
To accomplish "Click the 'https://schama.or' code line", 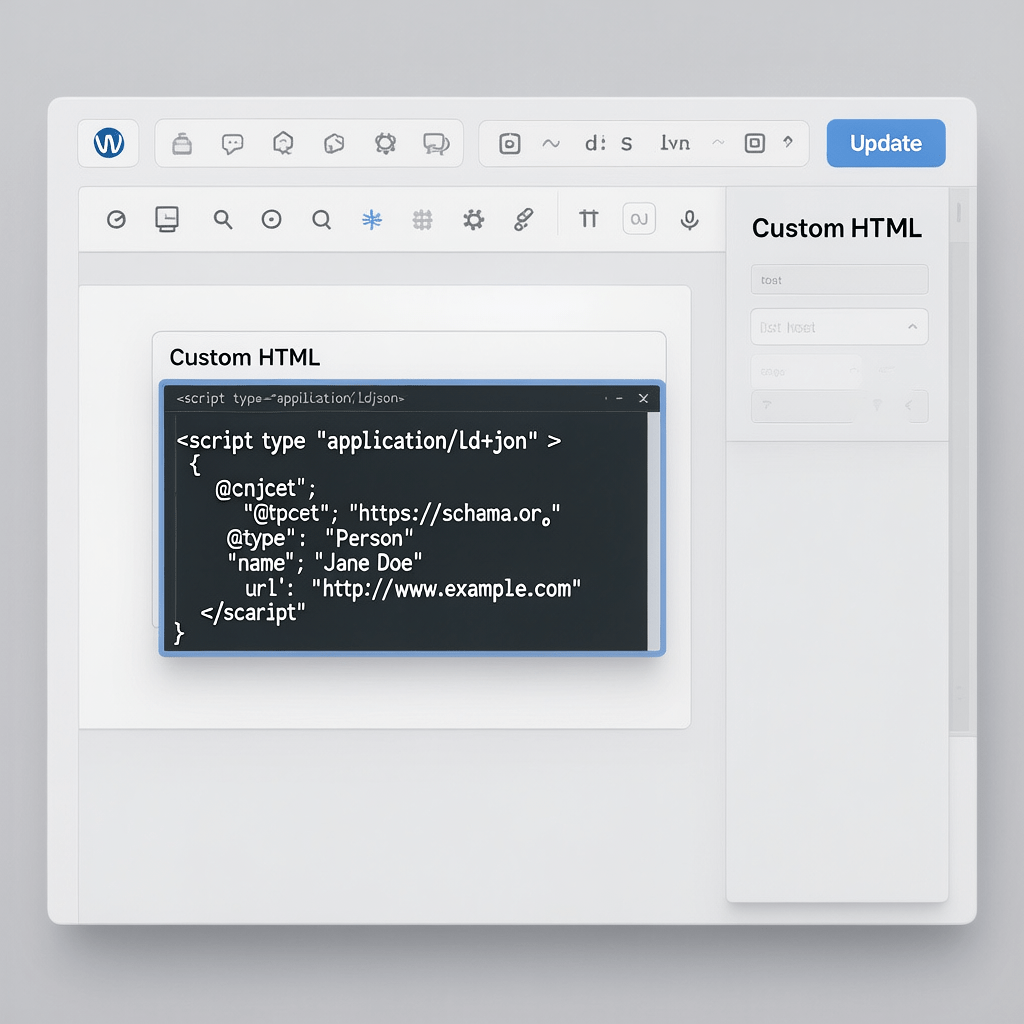I will pyautogui.click(x=402, y=514).
